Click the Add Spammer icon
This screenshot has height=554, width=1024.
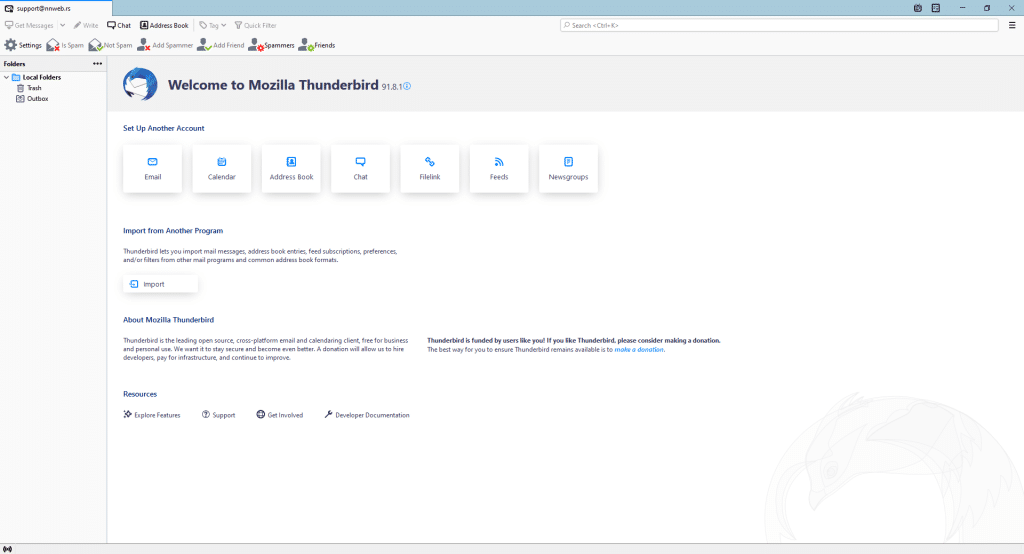coord(144,45)
